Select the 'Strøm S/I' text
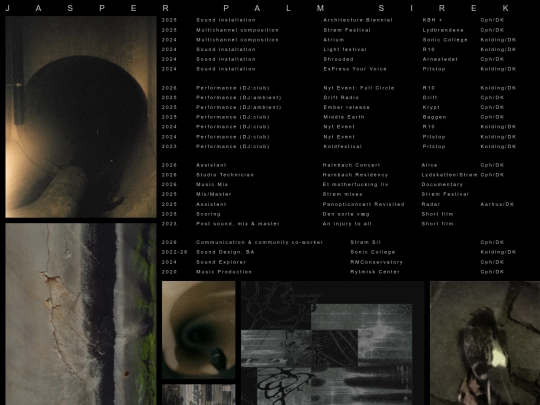Viewport: 540px width, 405px height. (365, 242)
